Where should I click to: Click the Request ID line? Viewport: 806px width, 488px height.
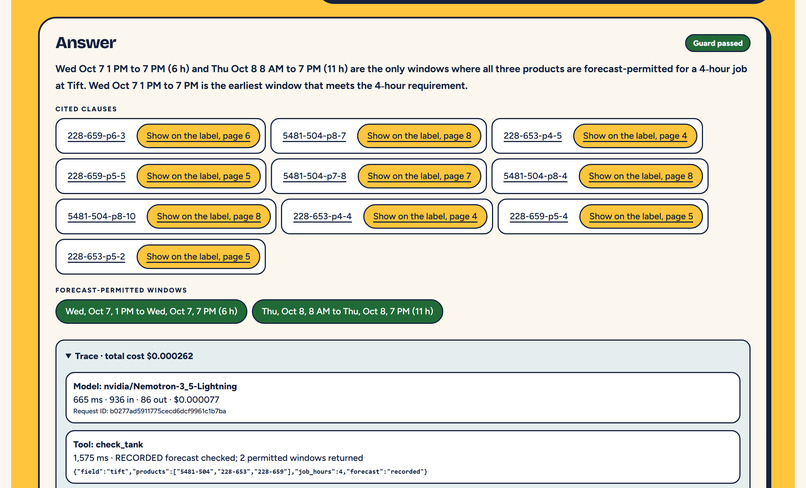click(x=150, y=411)
